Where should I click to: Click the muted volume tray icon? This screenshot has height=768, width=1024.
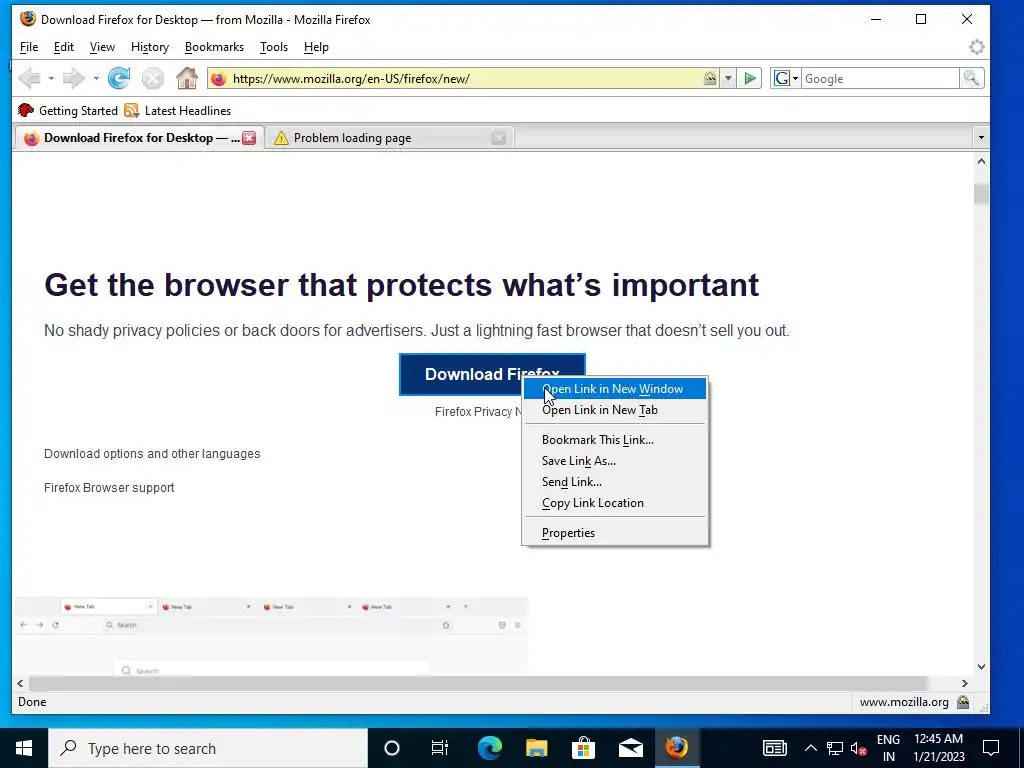click(x=859, y=748)
